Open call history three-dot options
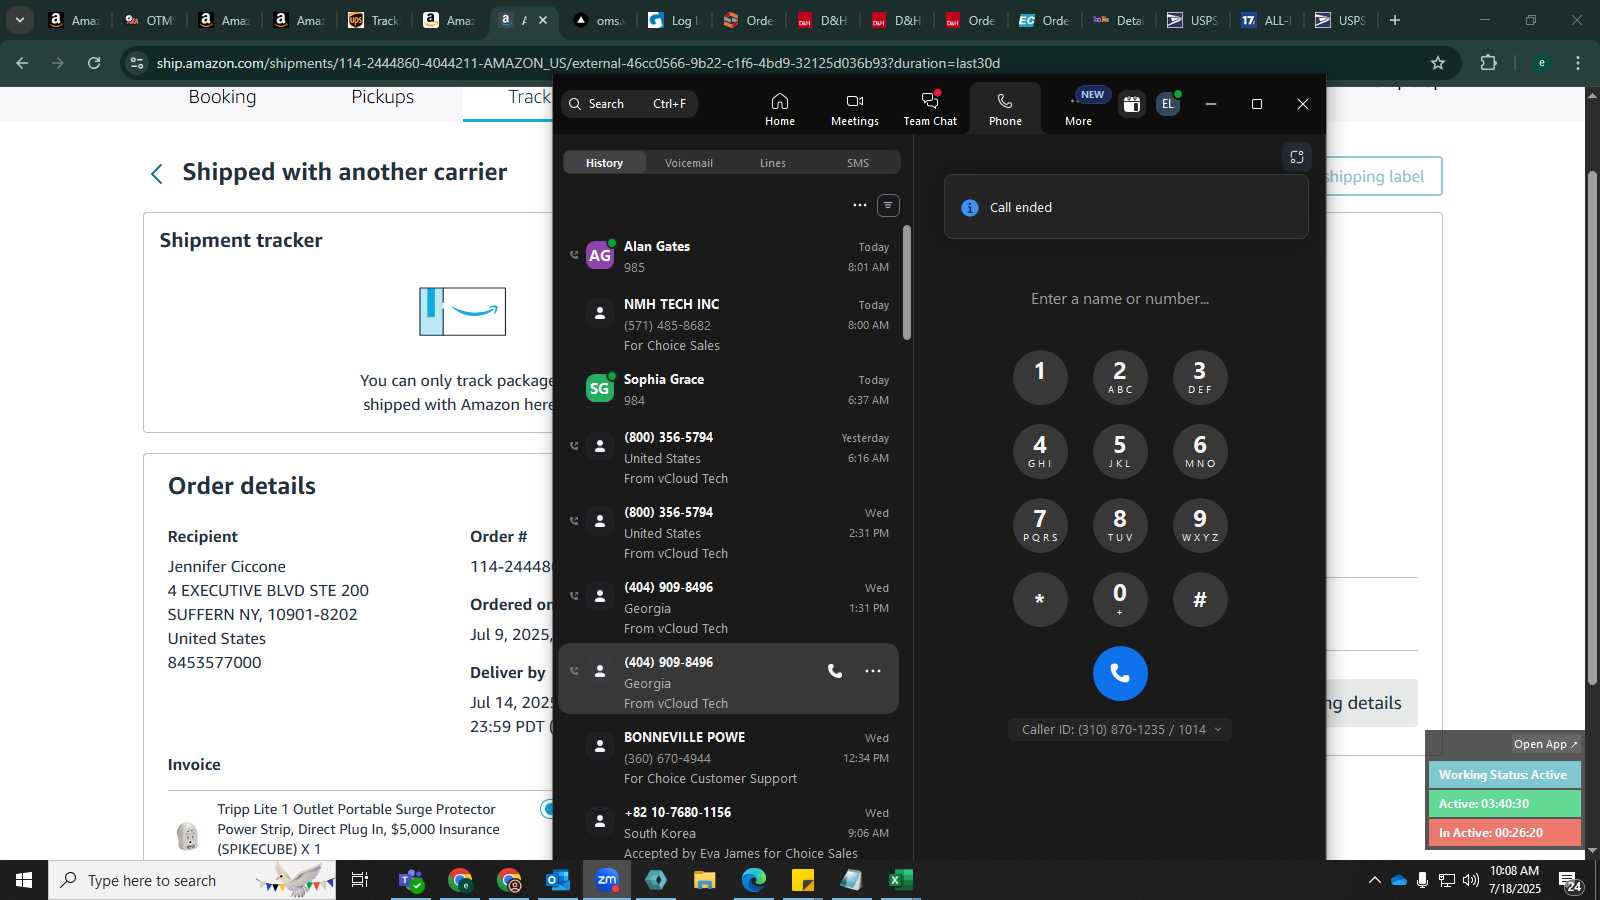1600x900 pixels. tap(859, 205)
